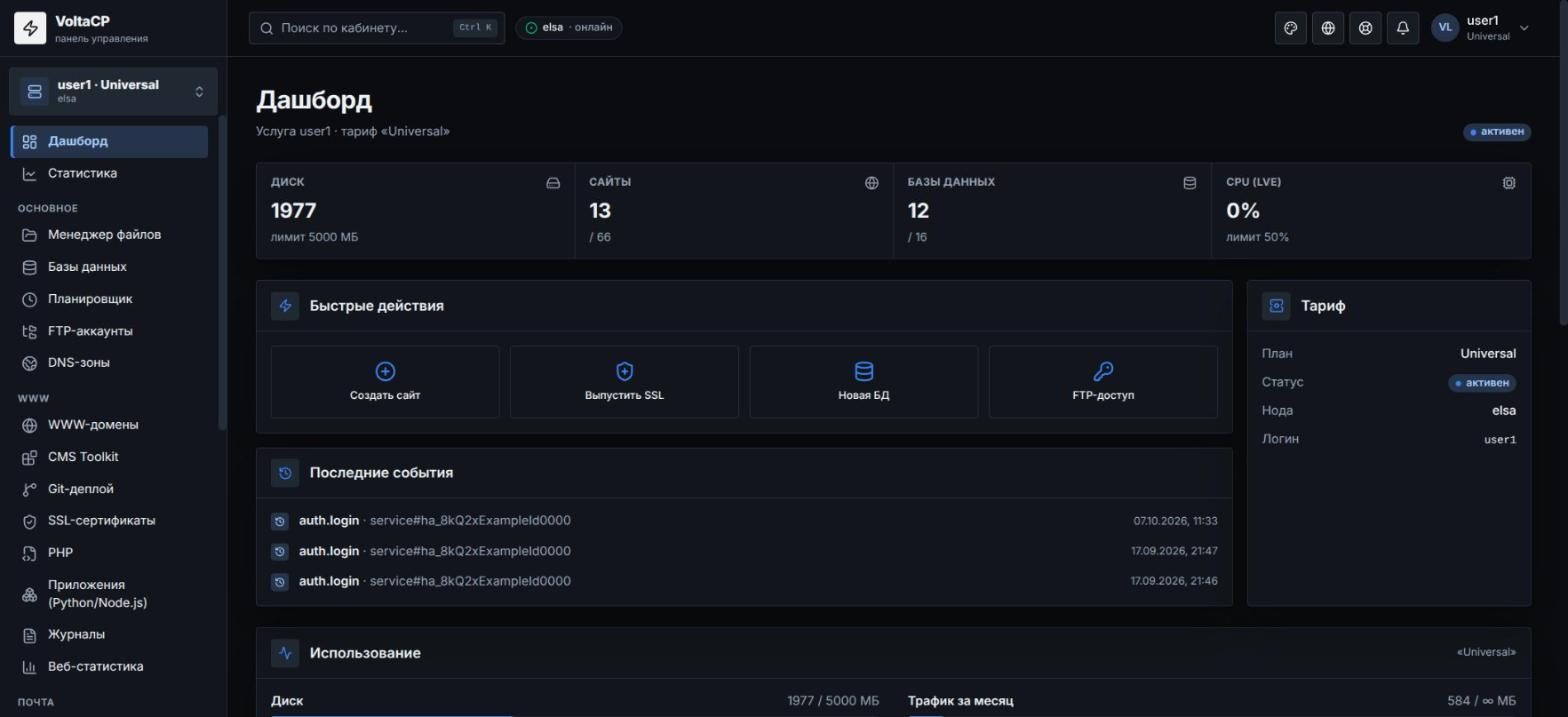Click the first auth.login event text
1568x717 pixels.
coord(435,521)
